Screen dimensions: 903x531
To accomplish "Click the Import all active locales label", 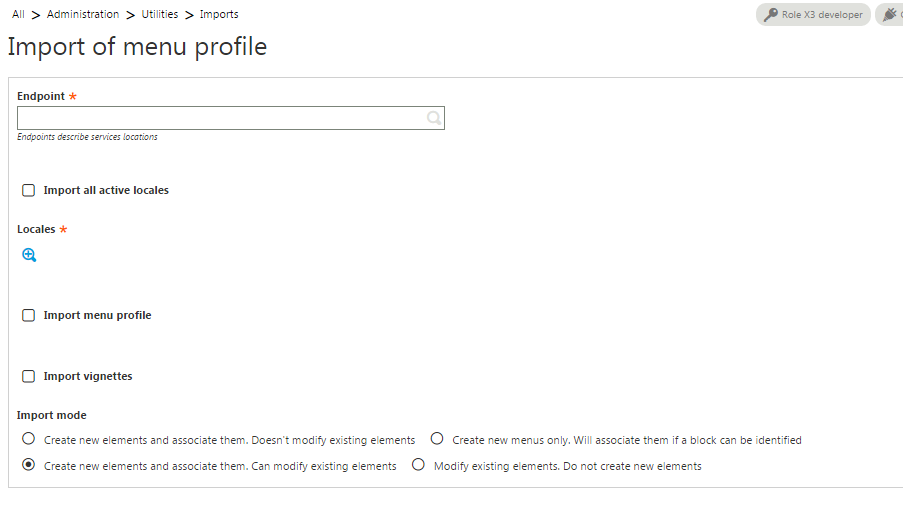I will 106,190.
